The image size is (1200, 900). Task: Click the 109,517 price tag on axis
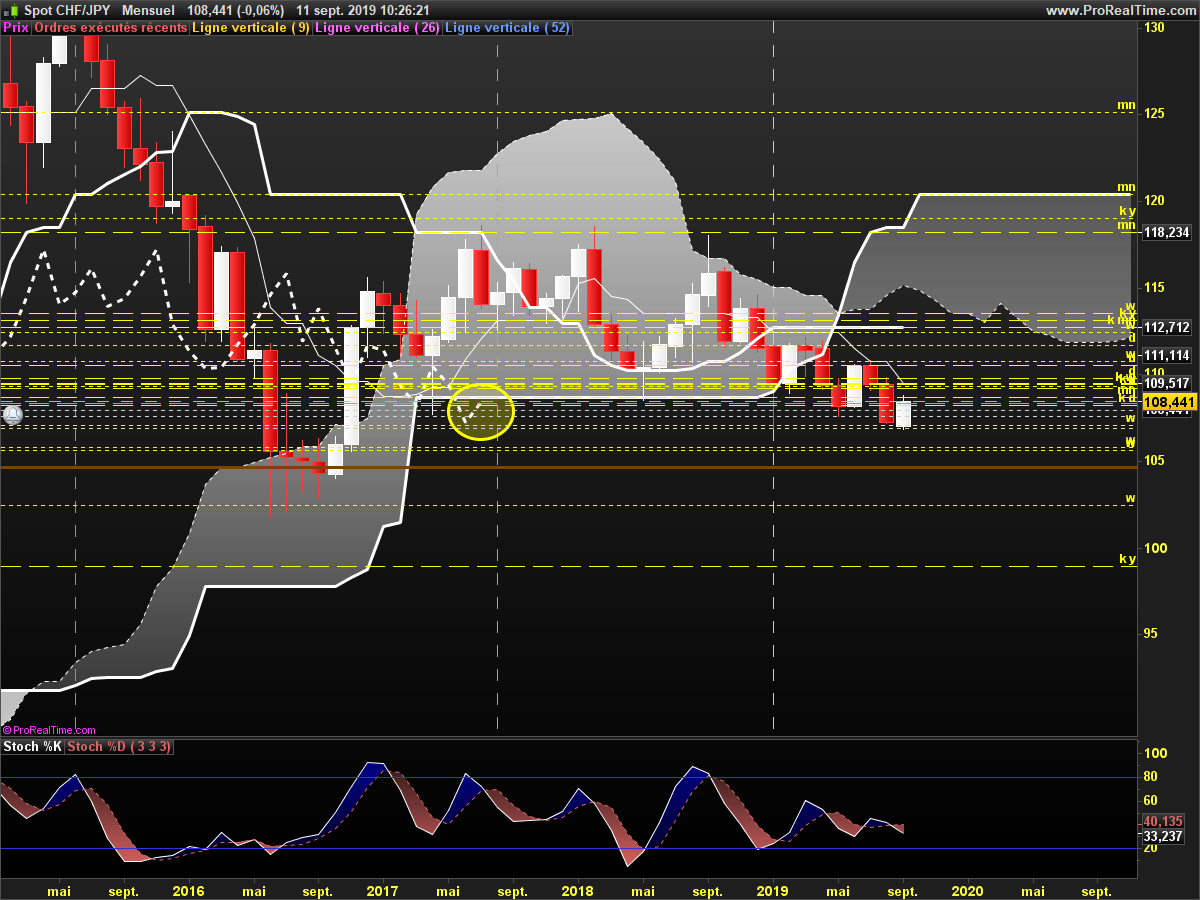coord(1166,383)
